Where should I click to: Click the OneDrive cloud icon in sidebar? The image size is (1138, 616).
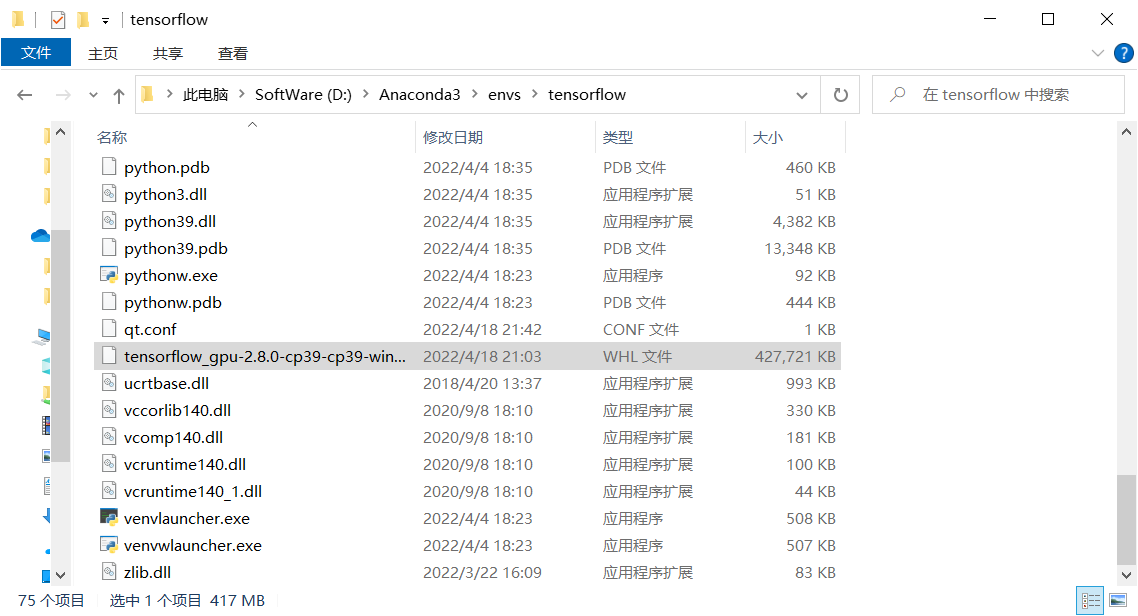coord(41,235)
